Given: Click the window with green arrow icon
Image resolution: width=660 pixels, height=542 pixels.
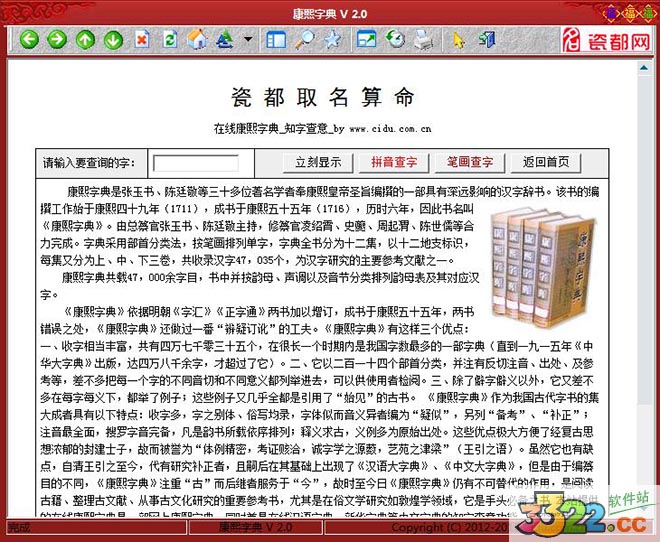Looking at the screenshot, I should (x=367, y=39).
